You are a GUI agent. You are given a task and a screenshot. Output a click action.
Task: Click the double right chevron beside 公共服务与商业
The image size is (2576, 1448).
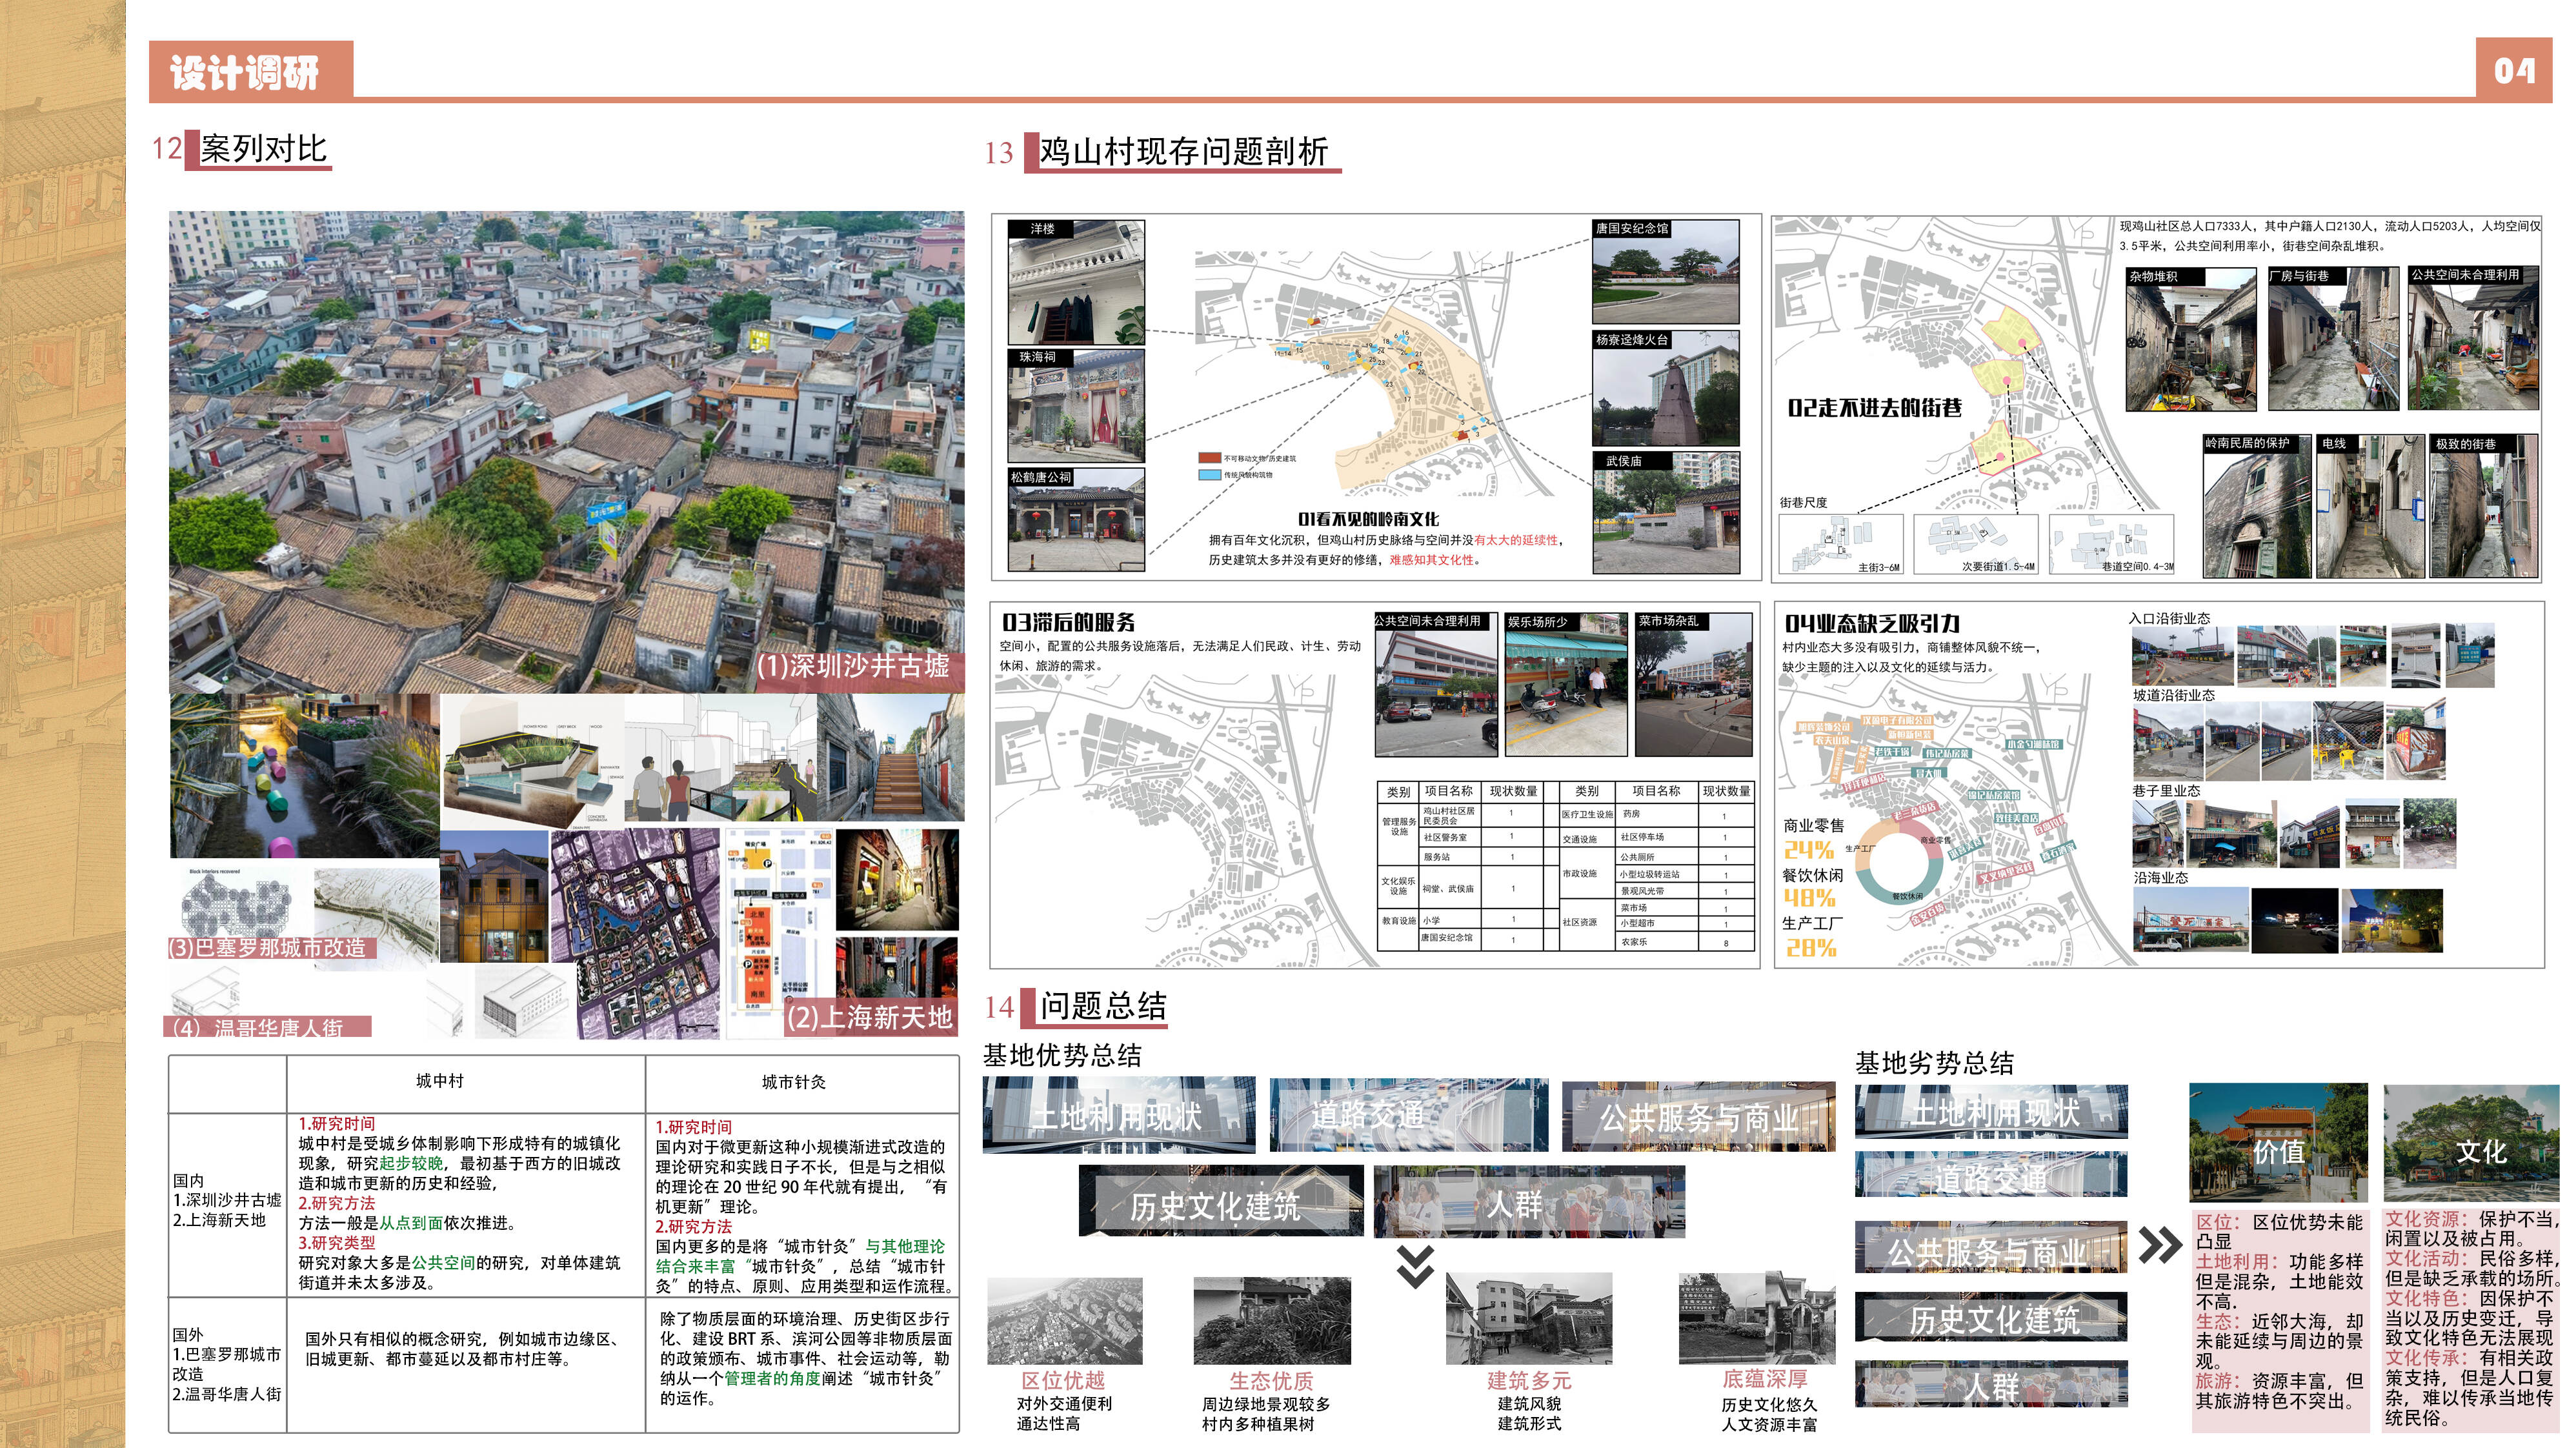tap(2160, 1245)
